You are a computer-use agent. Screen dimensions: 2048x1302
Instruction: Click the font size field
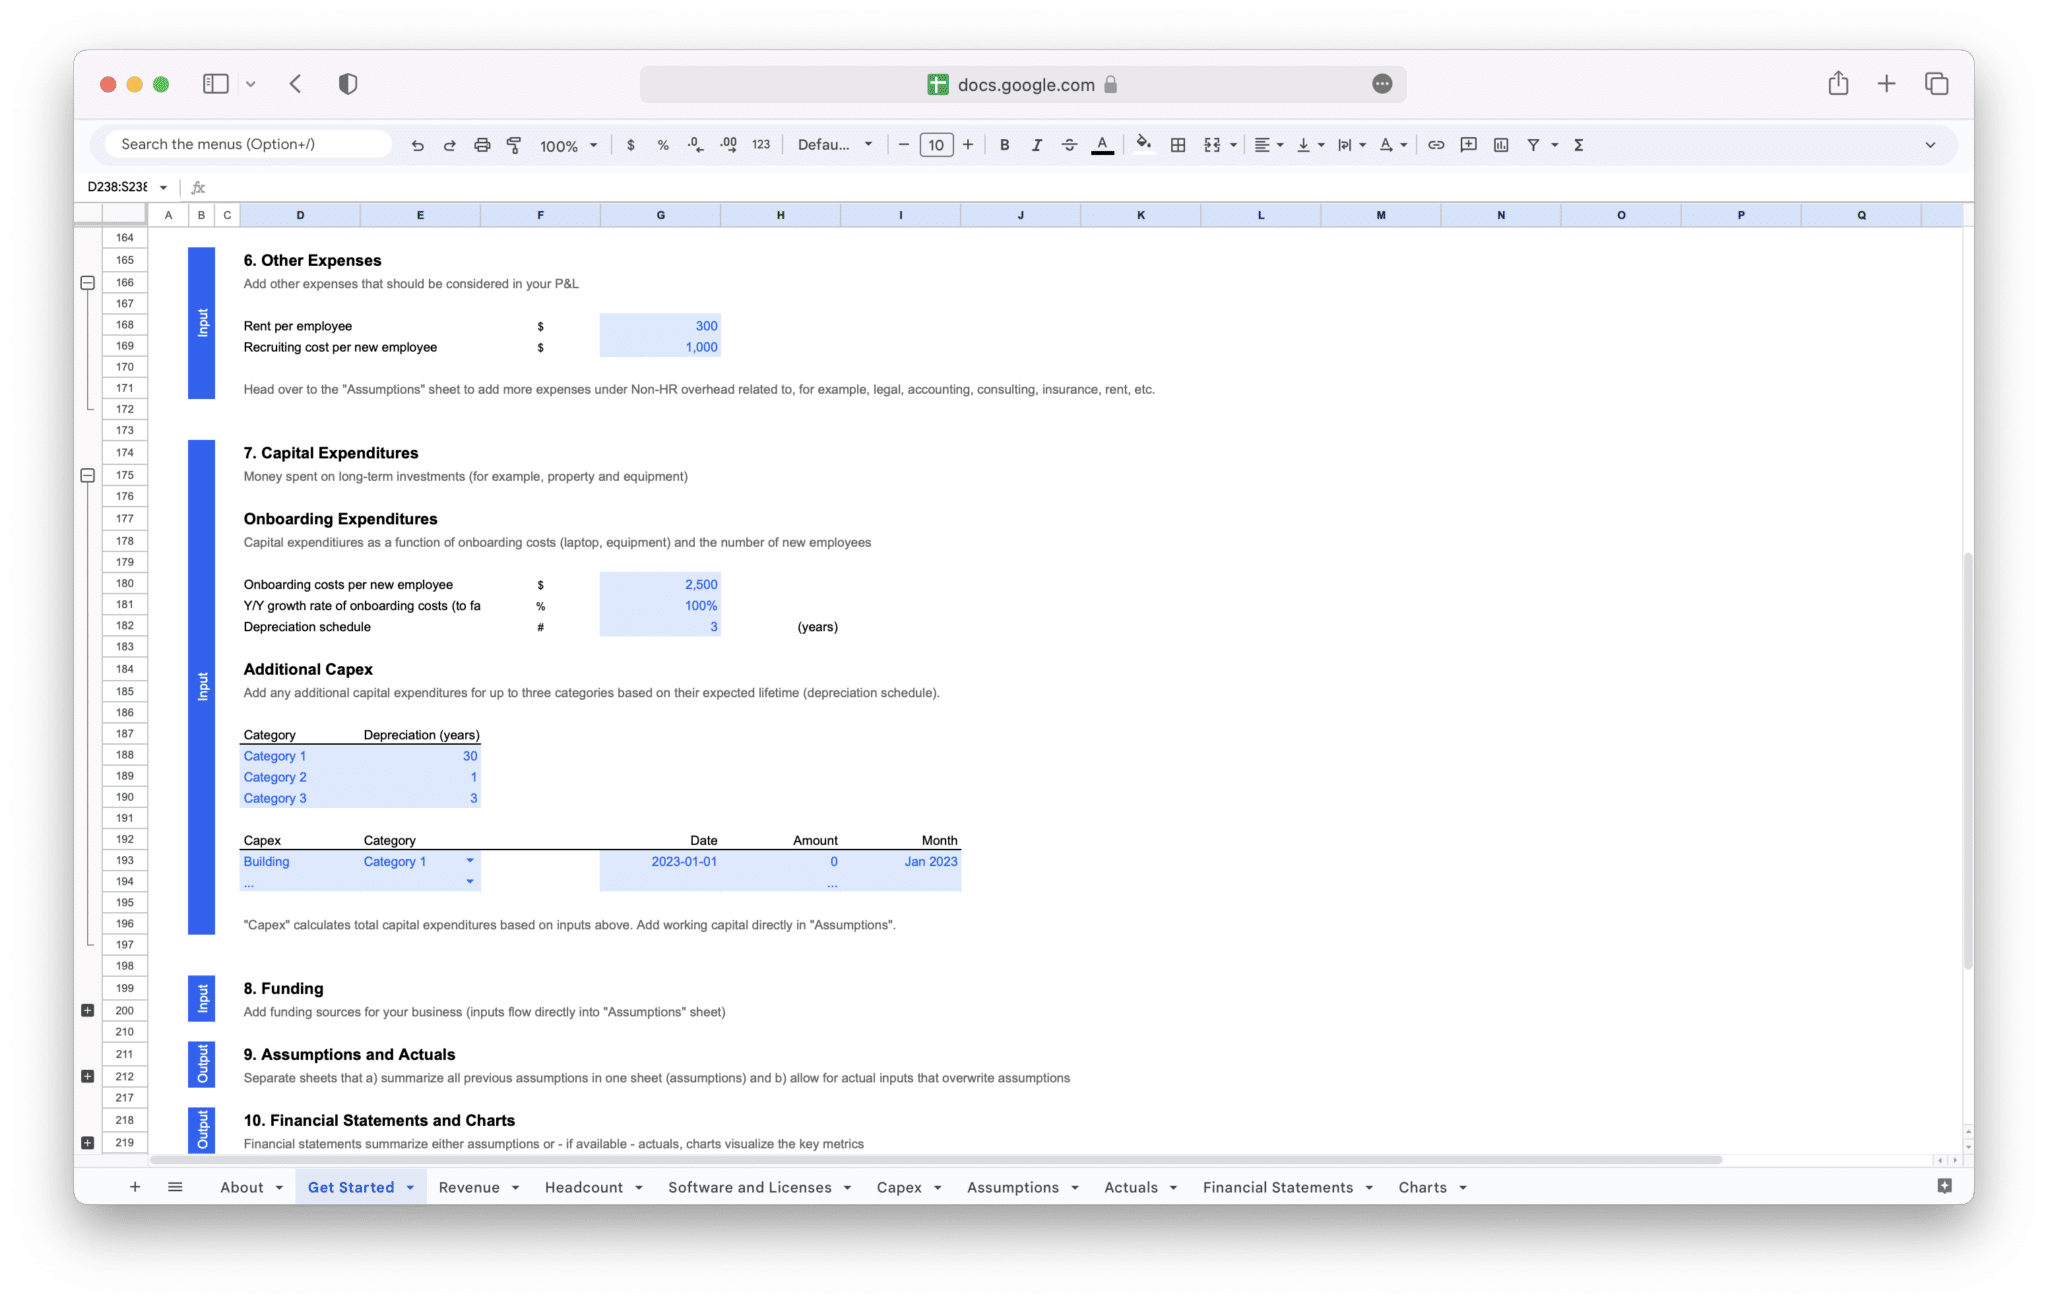(x=936, y=145)
